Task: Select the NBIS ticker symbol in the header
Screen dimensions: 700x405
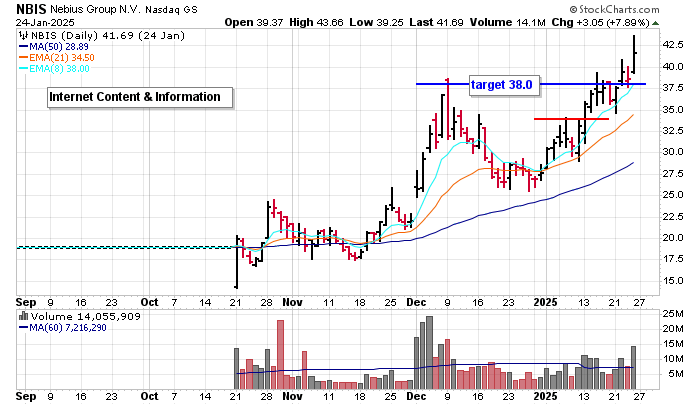Action: click(x=31, y=9)
